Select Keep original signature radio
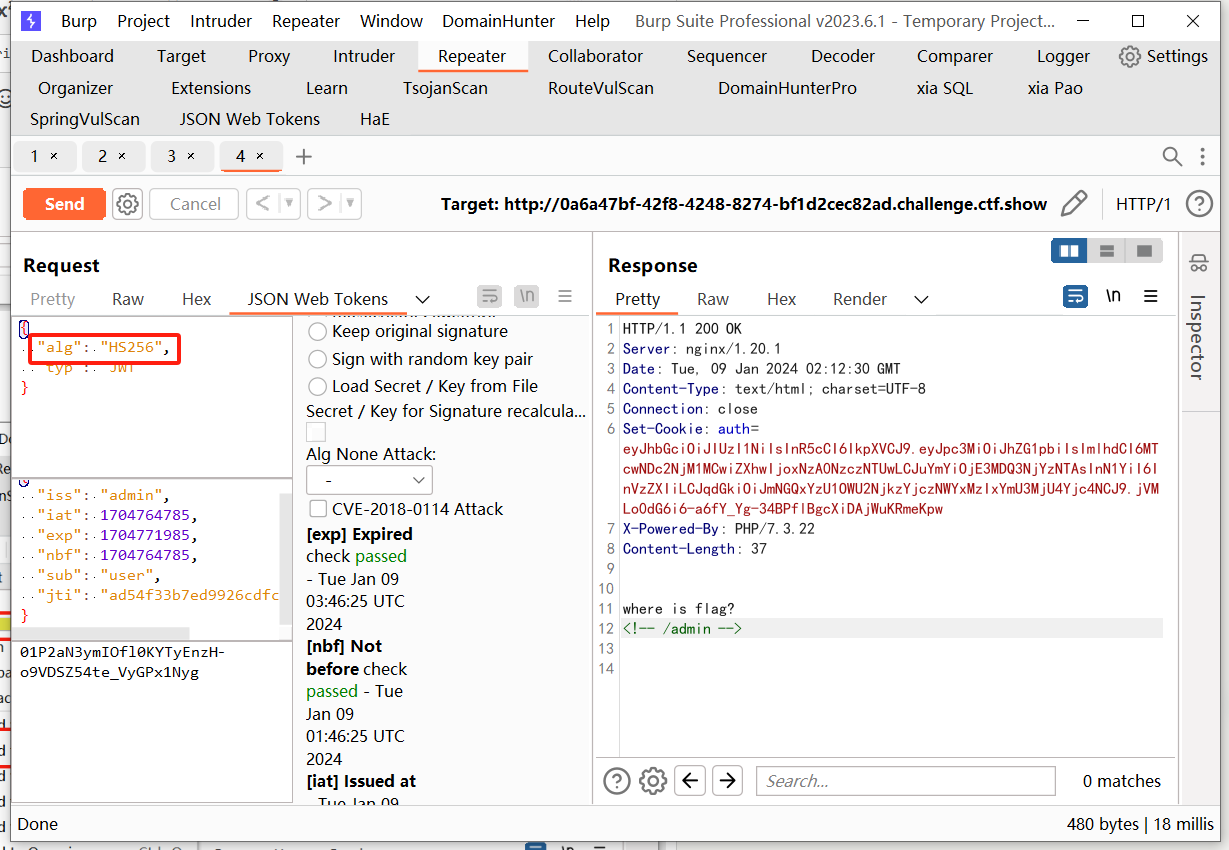 click(318, 331)
